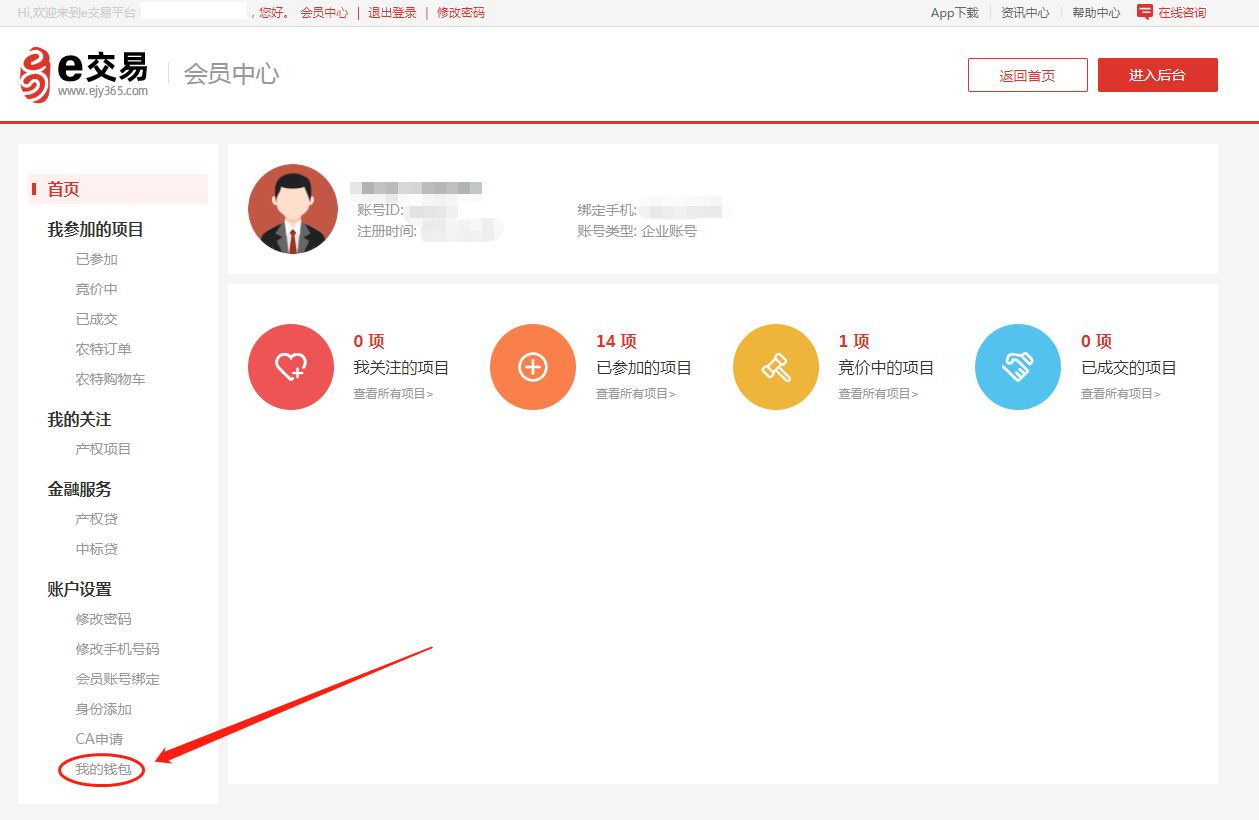Screen dimensions: 1259x820
Task: Click 账户设置 section heading
Action: [x=80, y=589]
